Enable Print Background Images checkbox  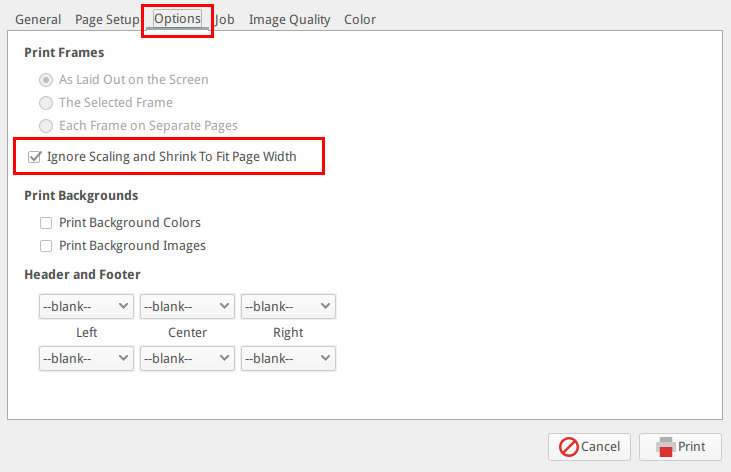tap(46, 246)
